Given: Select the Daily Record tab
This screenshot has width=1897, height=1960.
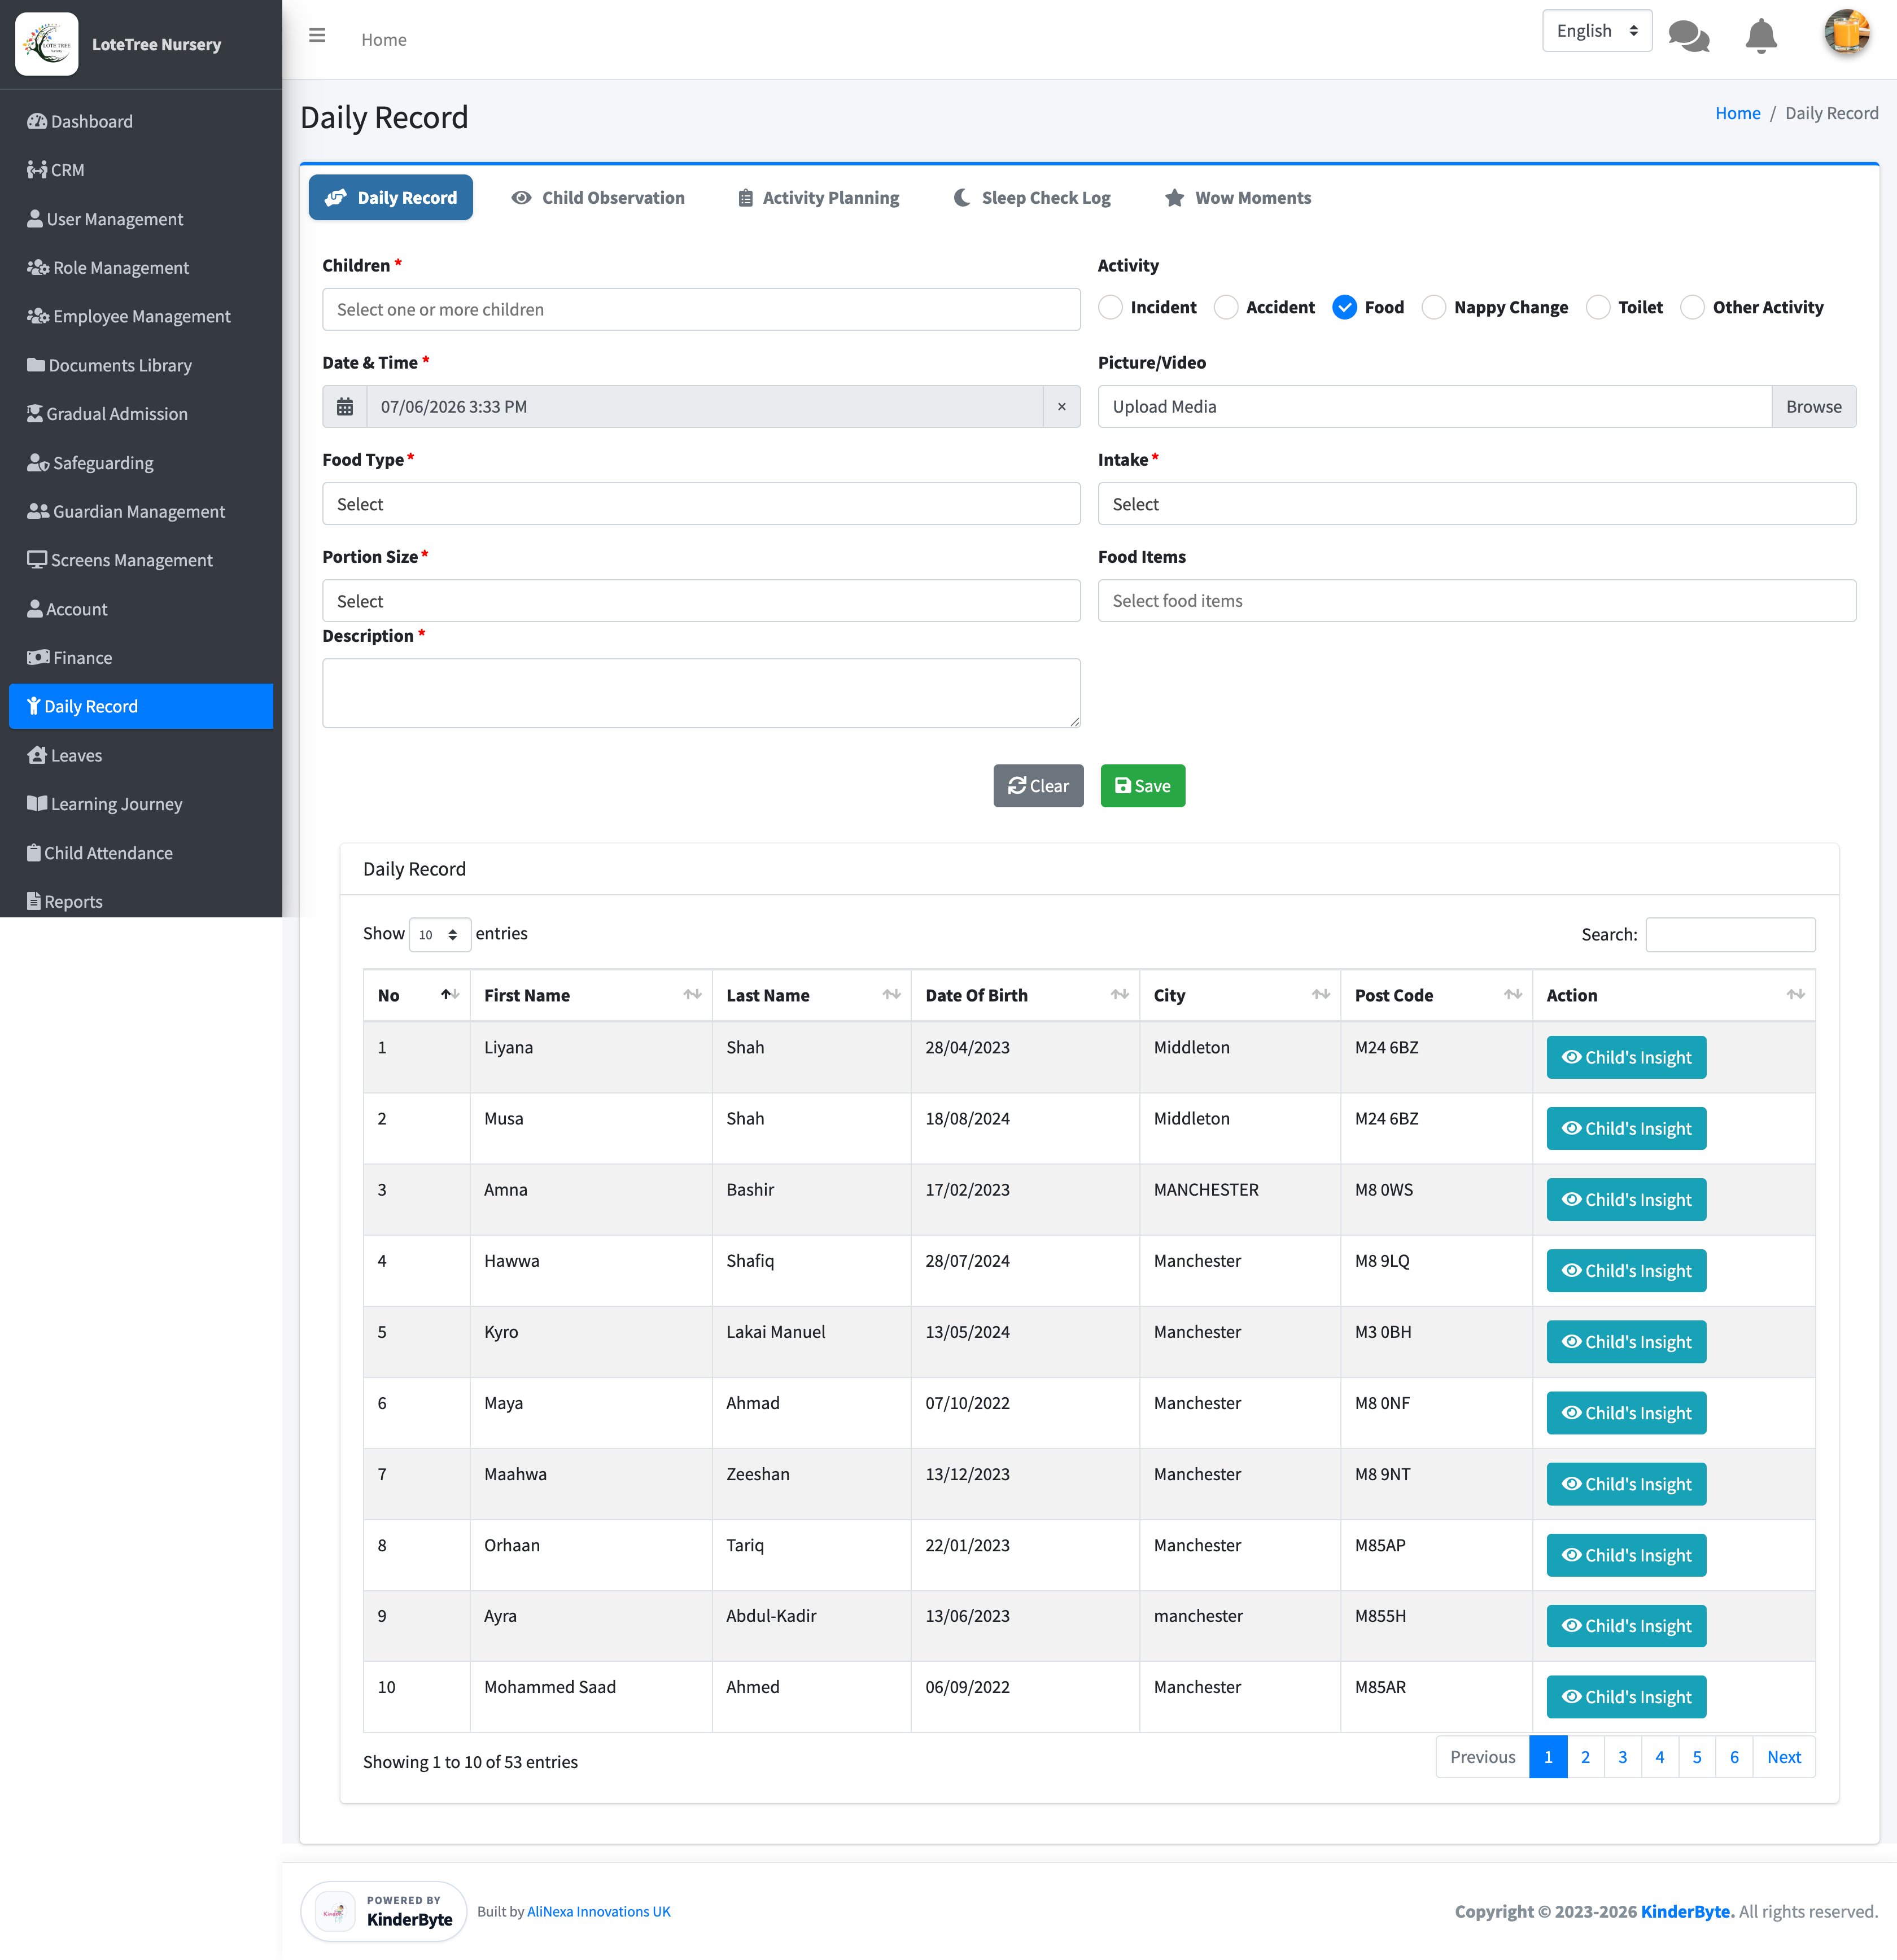Looking at the screenshot, I should (x=391, y=198).
